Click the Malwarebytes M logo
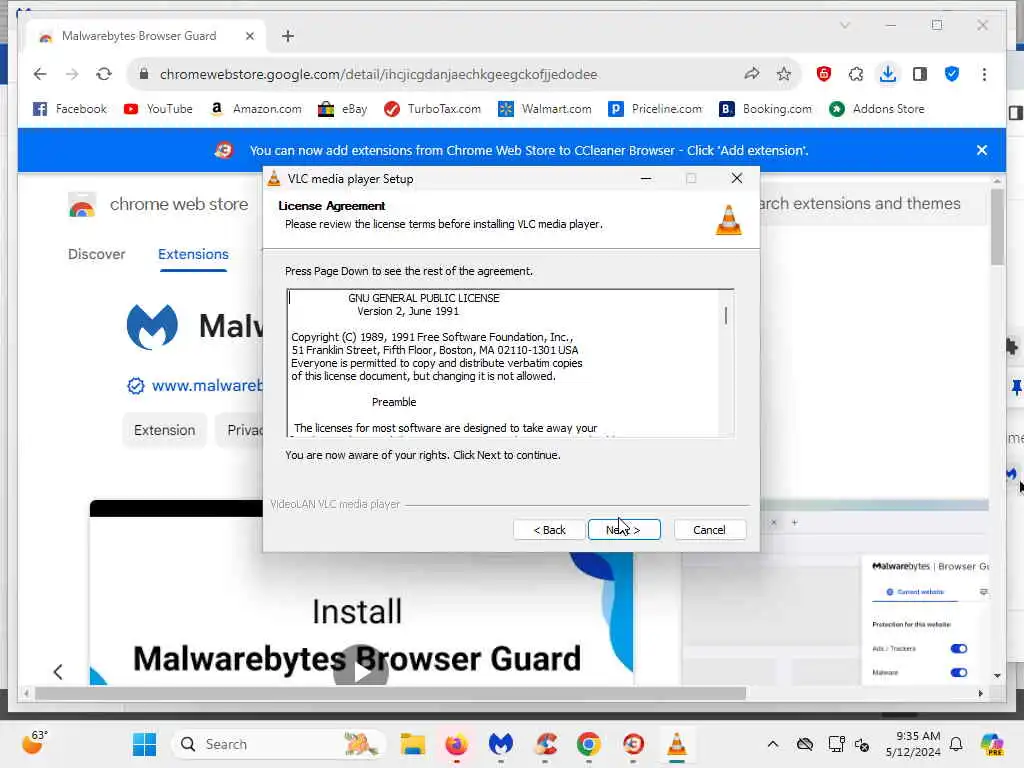This screenshot has height=768, width=1024. pos(152,327)
